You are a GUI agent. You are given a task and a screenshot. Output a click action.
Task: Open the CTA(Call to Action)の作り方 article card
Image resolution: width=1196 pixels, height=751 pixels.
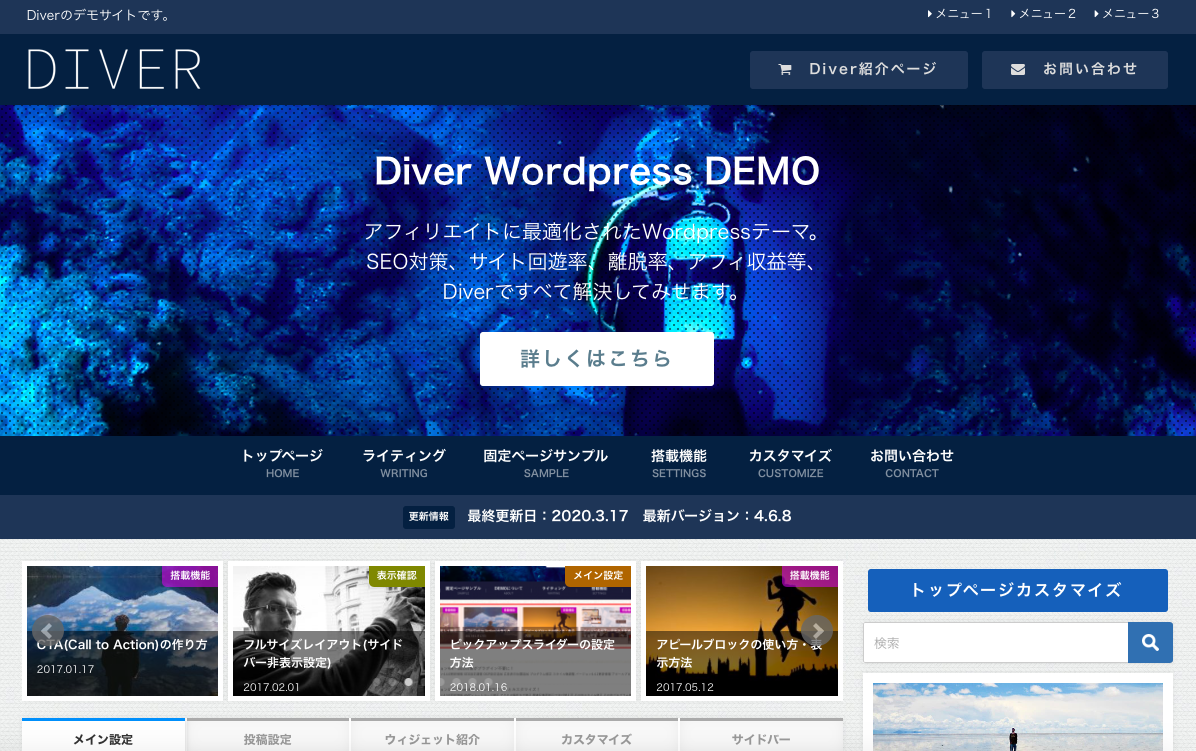122,631
